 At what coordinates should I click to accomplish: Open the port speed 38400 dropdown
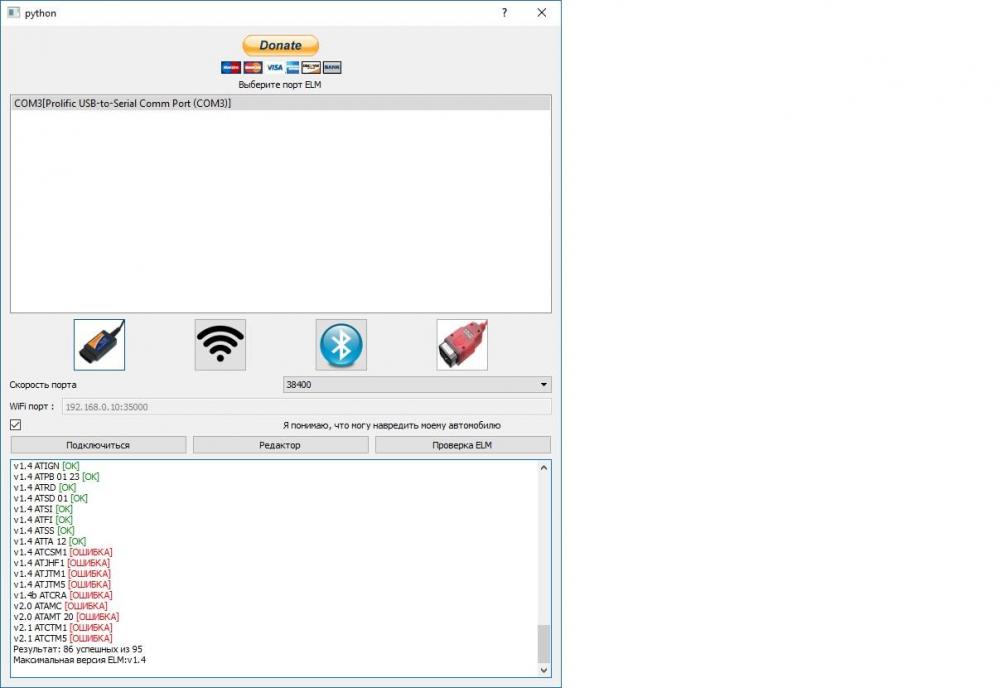[x=417, y=384]
